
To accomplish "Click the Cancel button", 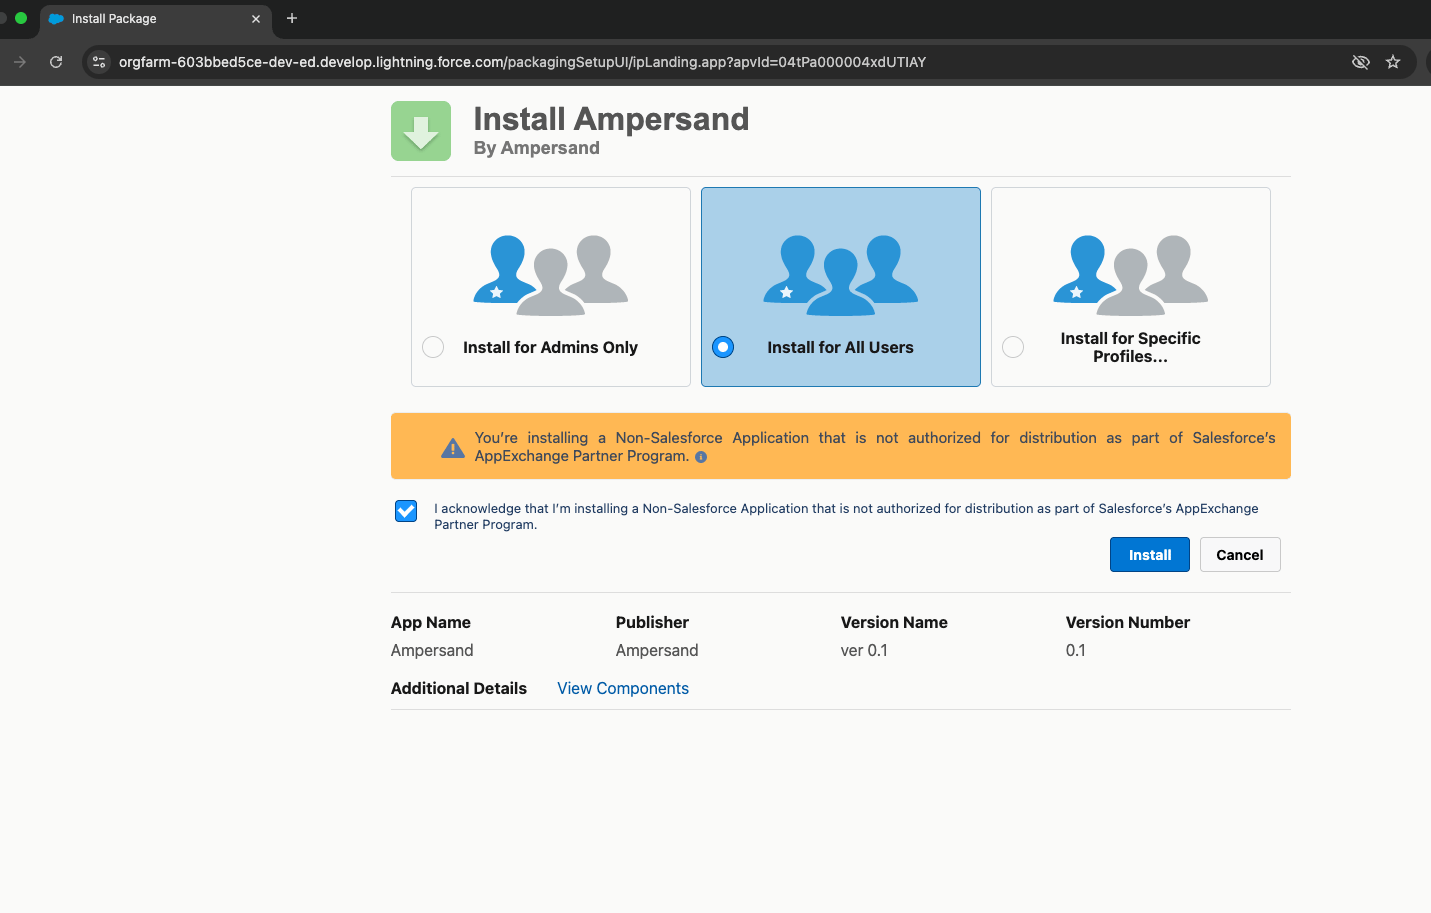I will tap(1240, 555).
